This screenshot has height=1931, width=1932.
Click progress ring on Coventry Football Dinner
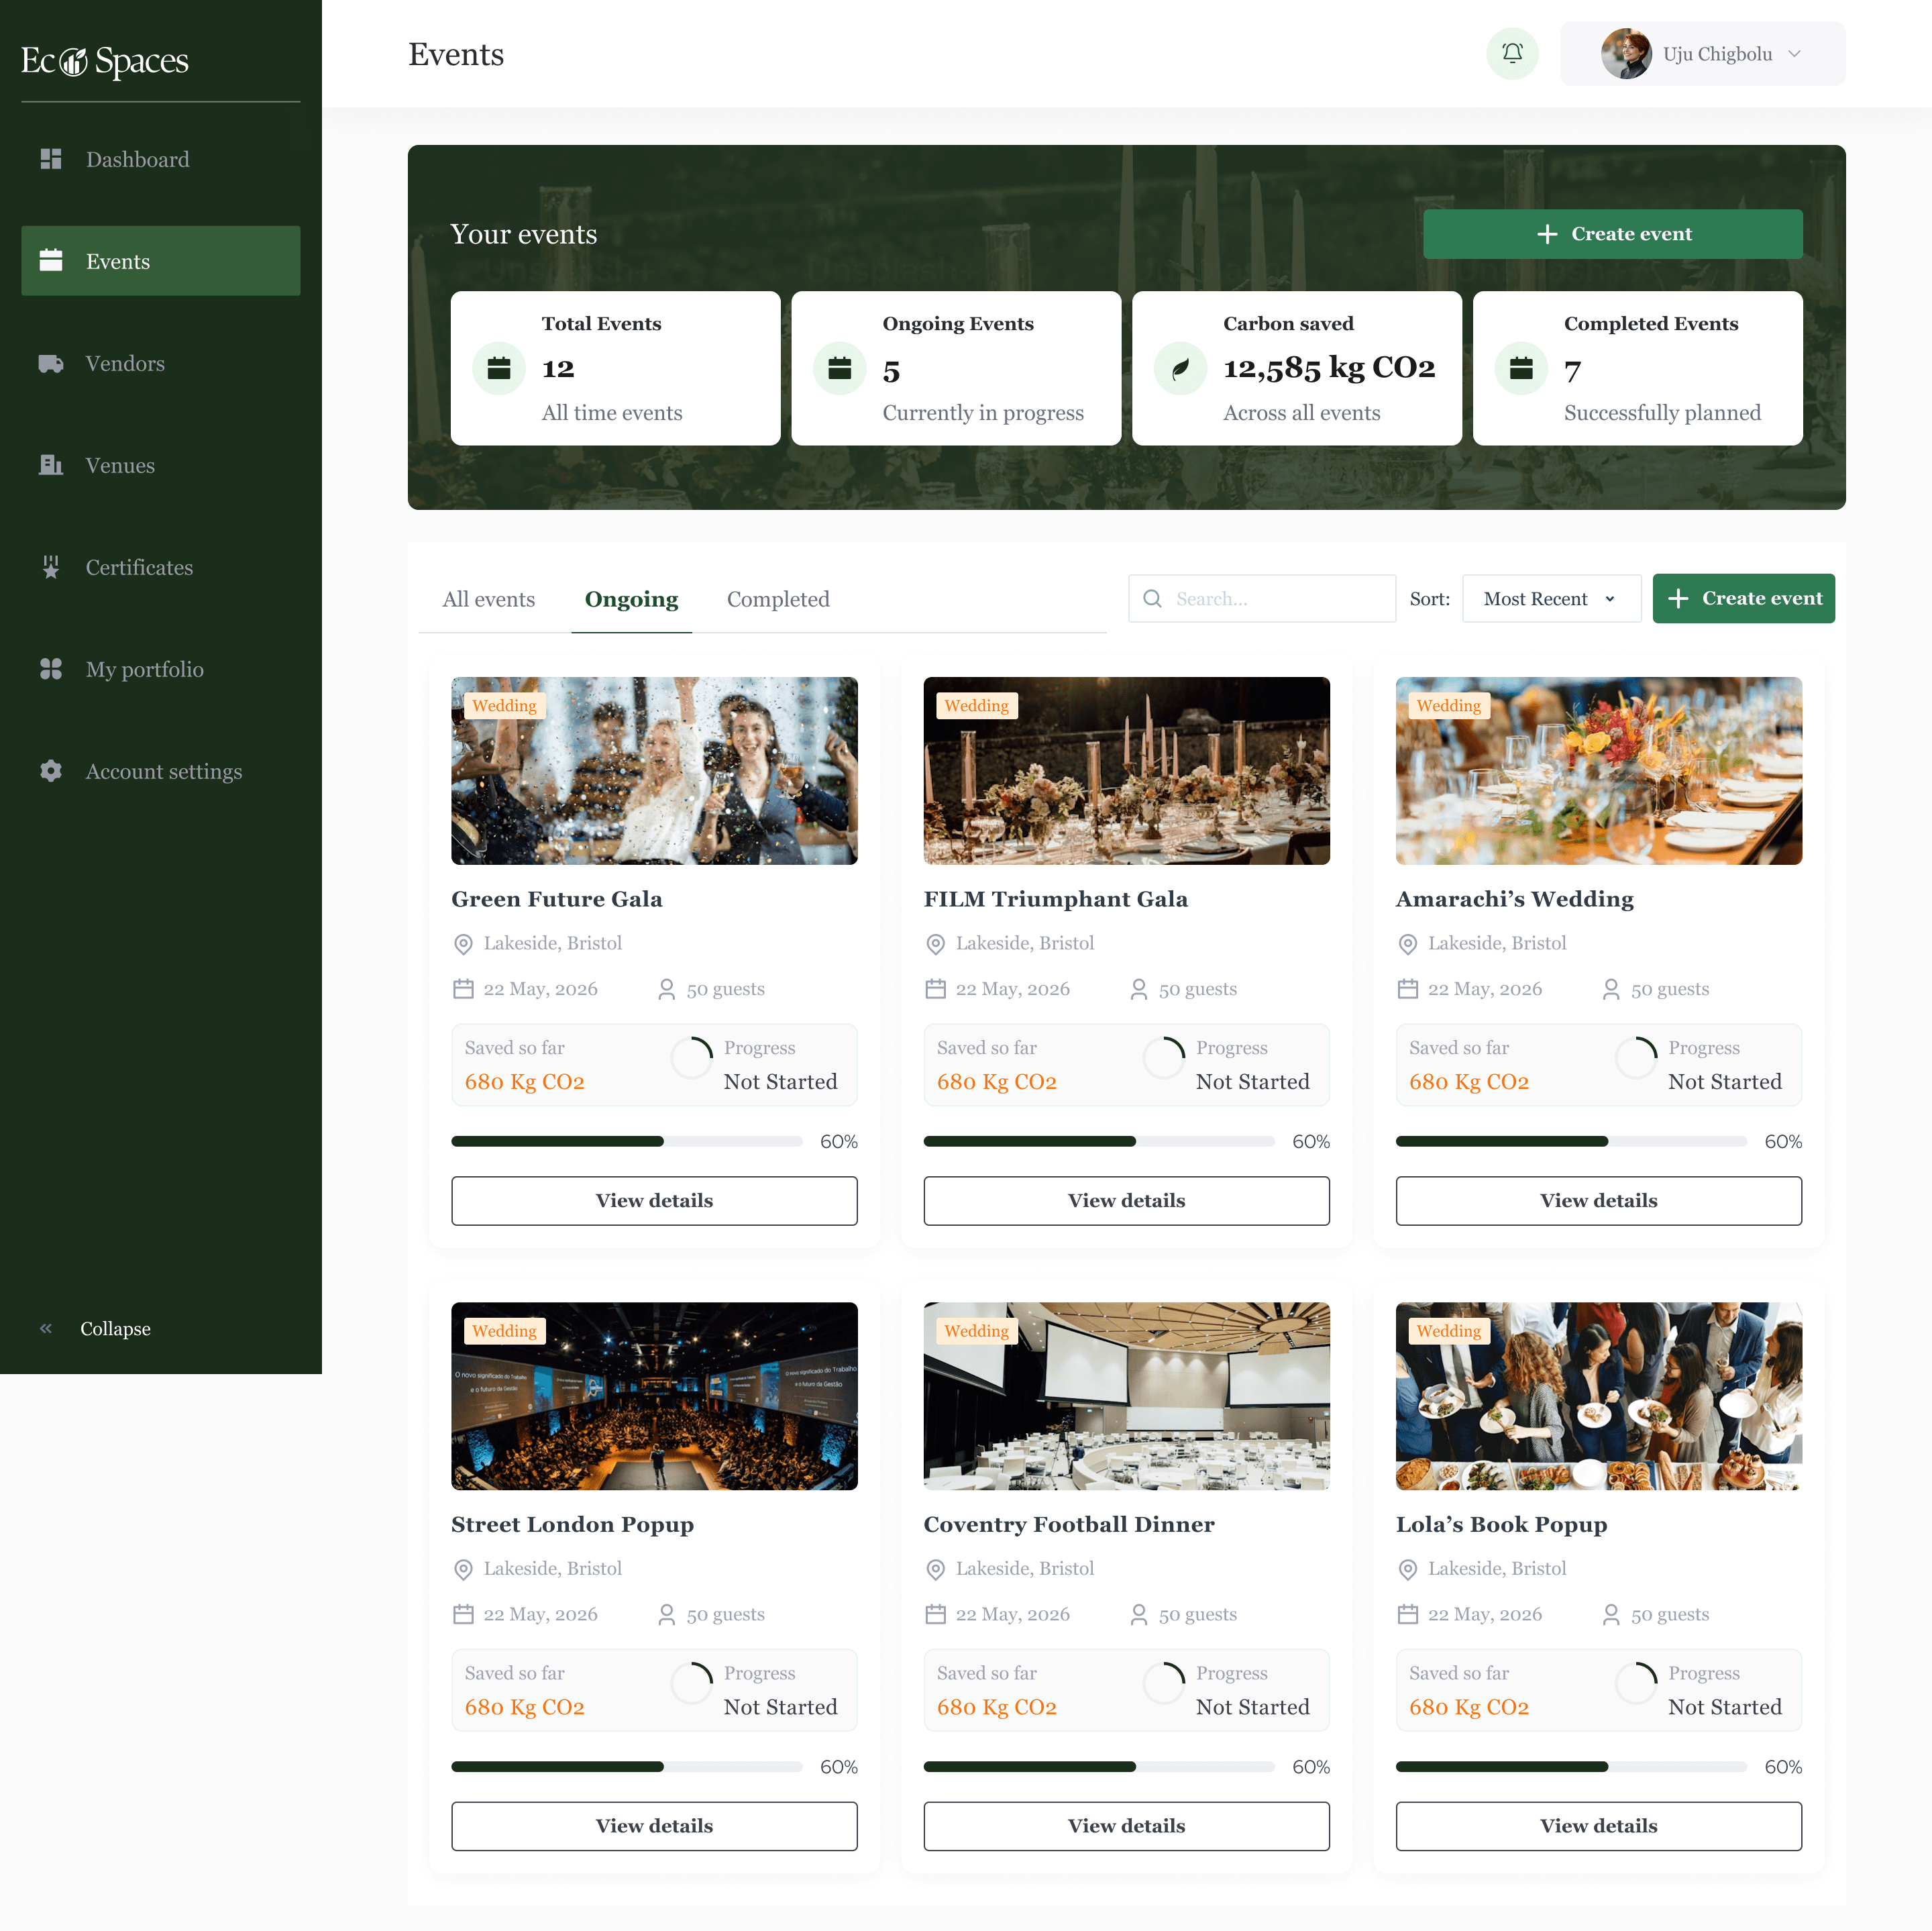coord(1164,1682)
